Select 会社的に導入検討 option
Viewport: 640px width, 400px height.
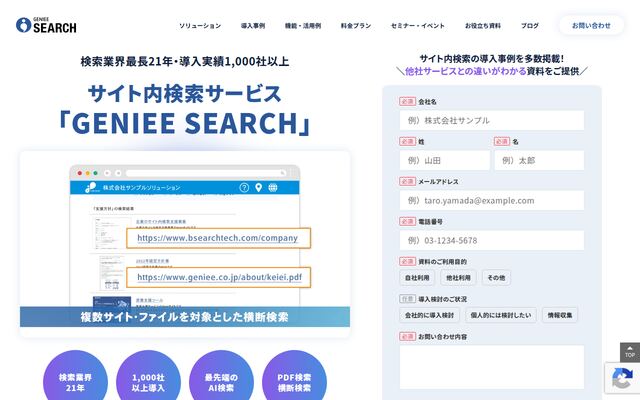click(429, 315)
